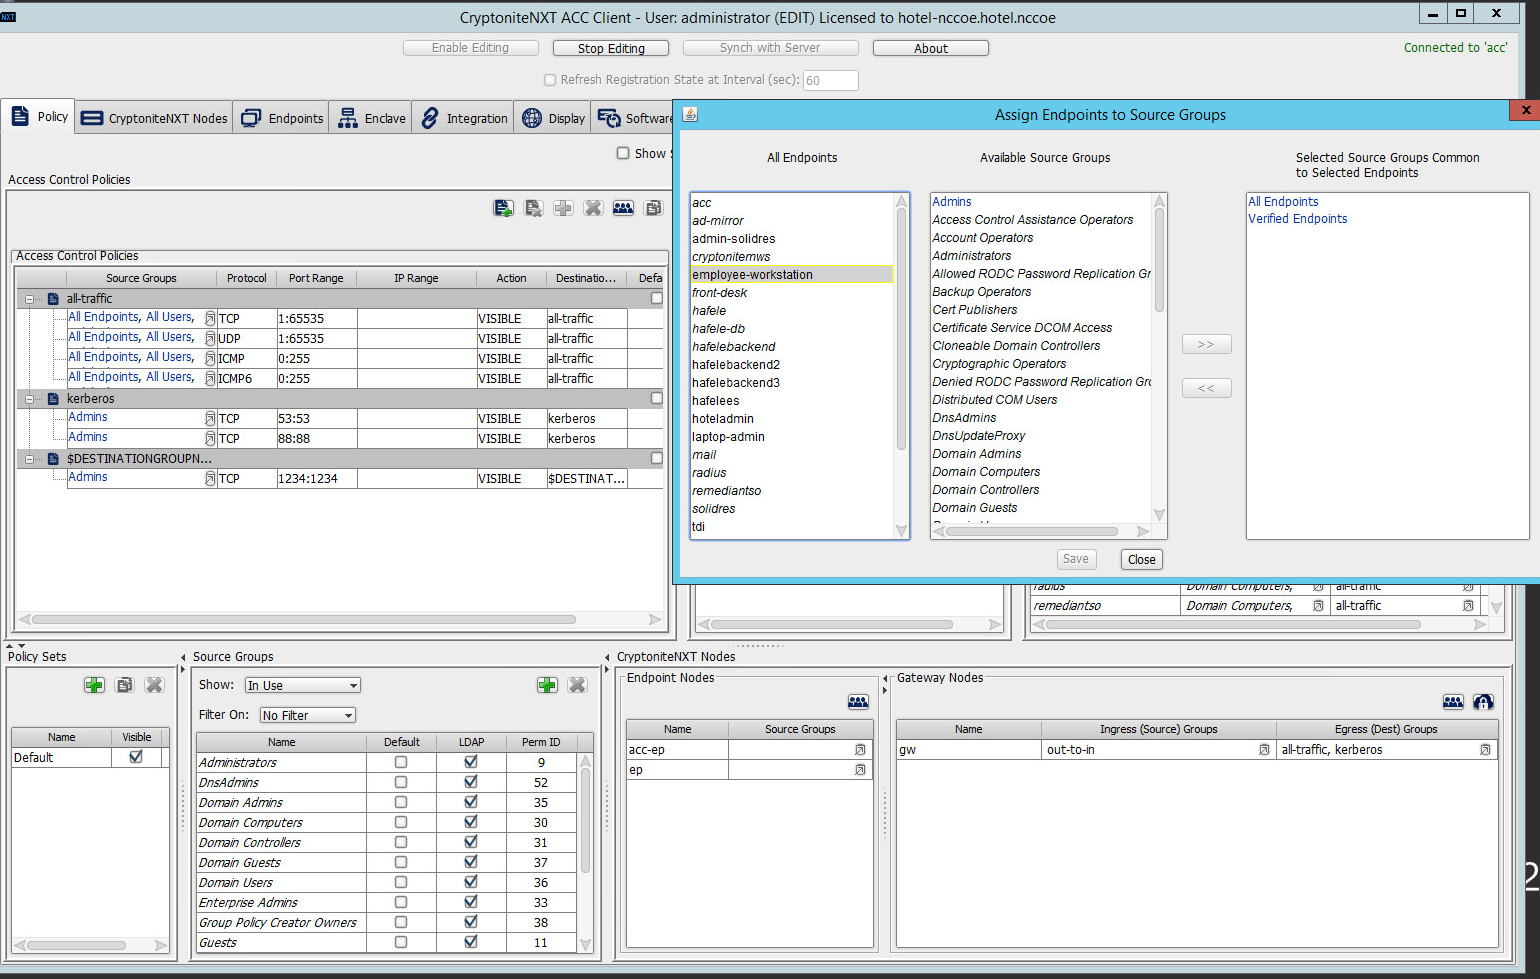Switch to the Enclave tab
1540x979 pixels.
click(x=371, y=118)
